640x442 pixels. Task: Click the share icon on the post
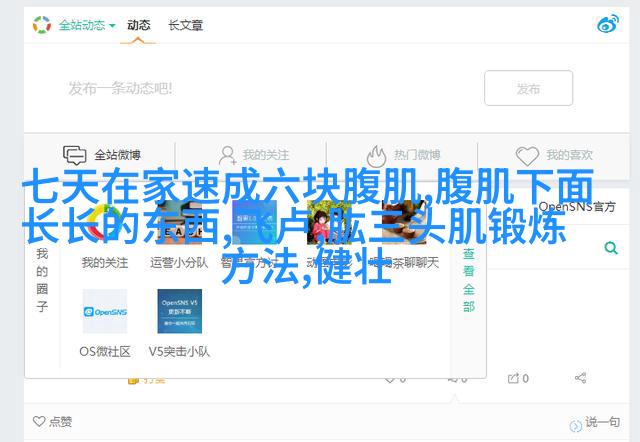pyautogui.click(x=581, y=378)
